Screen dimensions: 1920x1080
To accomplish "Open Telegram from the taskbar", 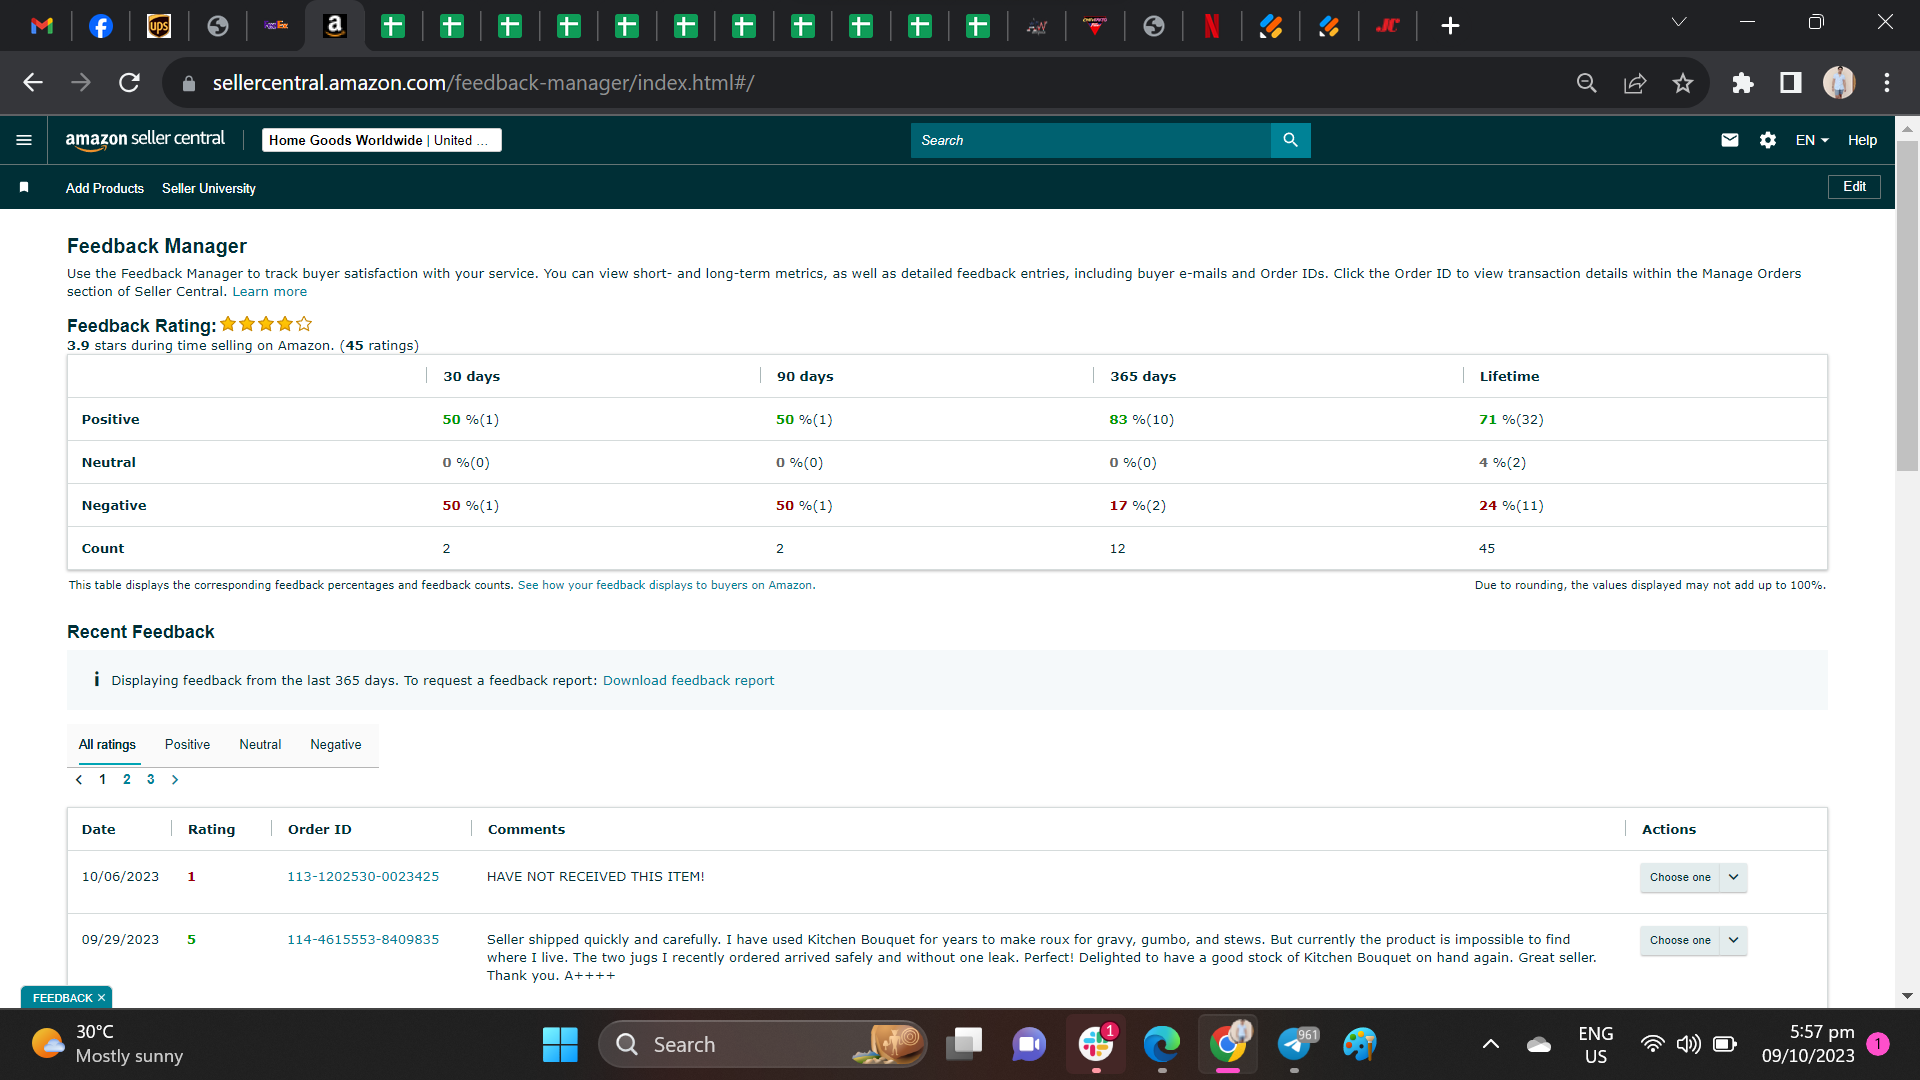I will [x=1294, y=1044].
